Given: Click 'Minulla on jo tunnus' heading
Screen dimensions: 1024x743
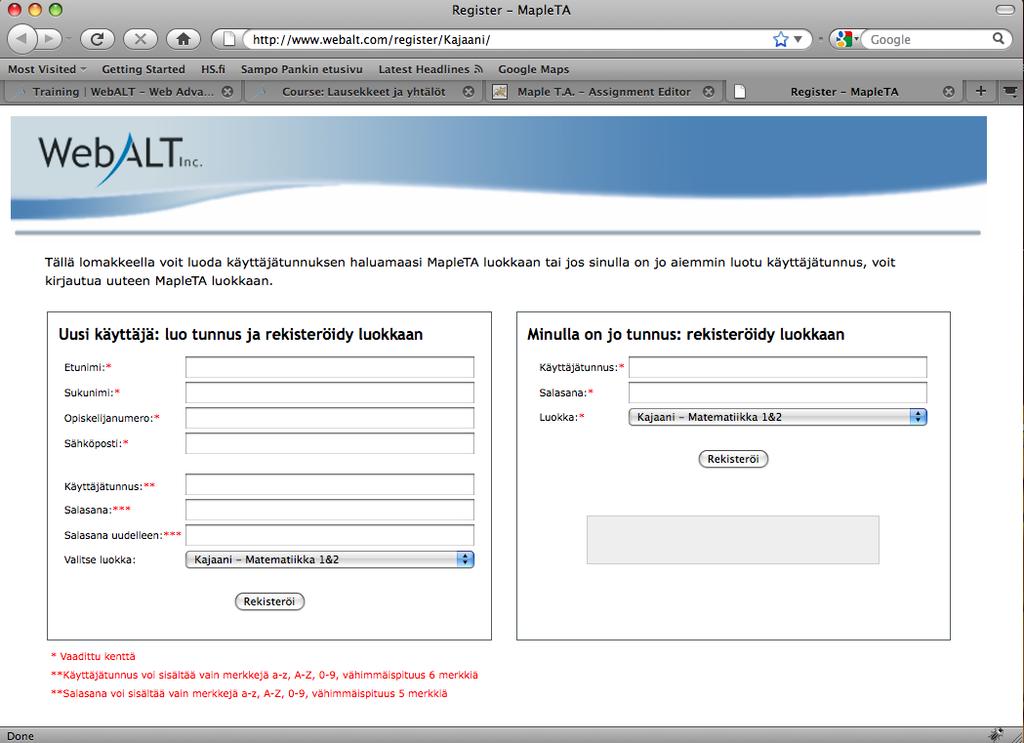Looking at the screenshot, I should 686,334.
